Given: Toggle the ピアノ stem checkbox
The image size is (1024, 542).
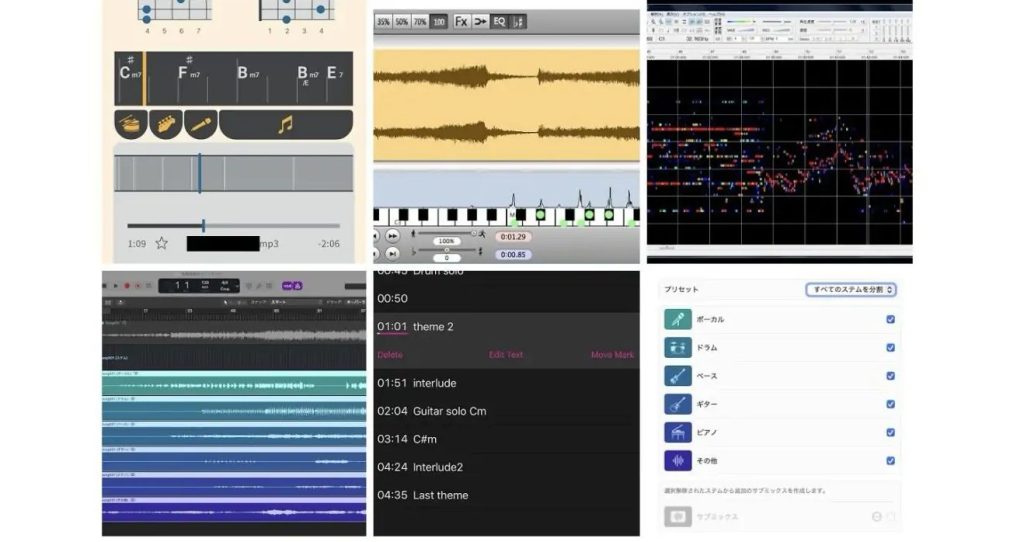Looking at the screenshot, I should (x=890, y=433).
